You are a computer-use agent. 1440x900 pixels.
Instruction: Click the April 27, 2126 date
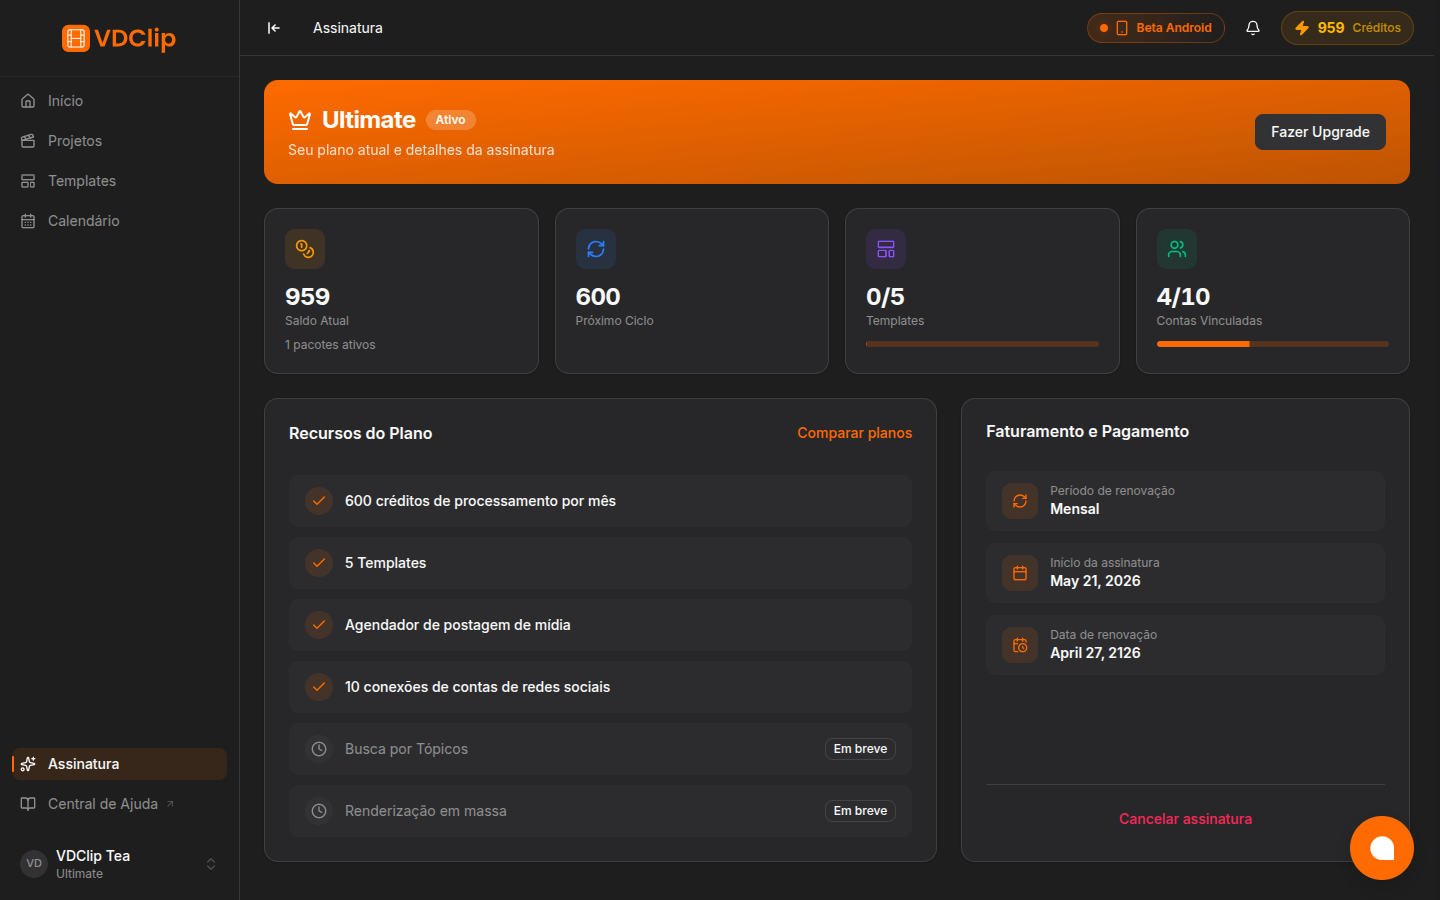[1095, 653]
